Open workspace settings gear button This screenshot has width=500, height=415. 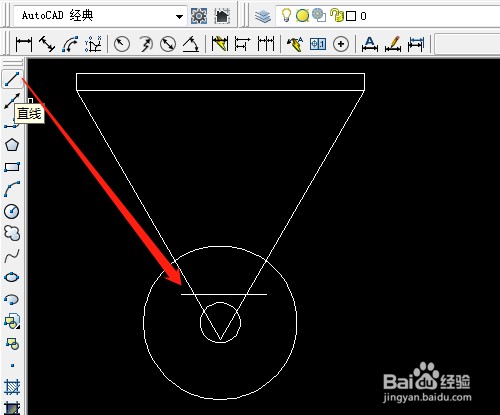click(x=199, y=16)
